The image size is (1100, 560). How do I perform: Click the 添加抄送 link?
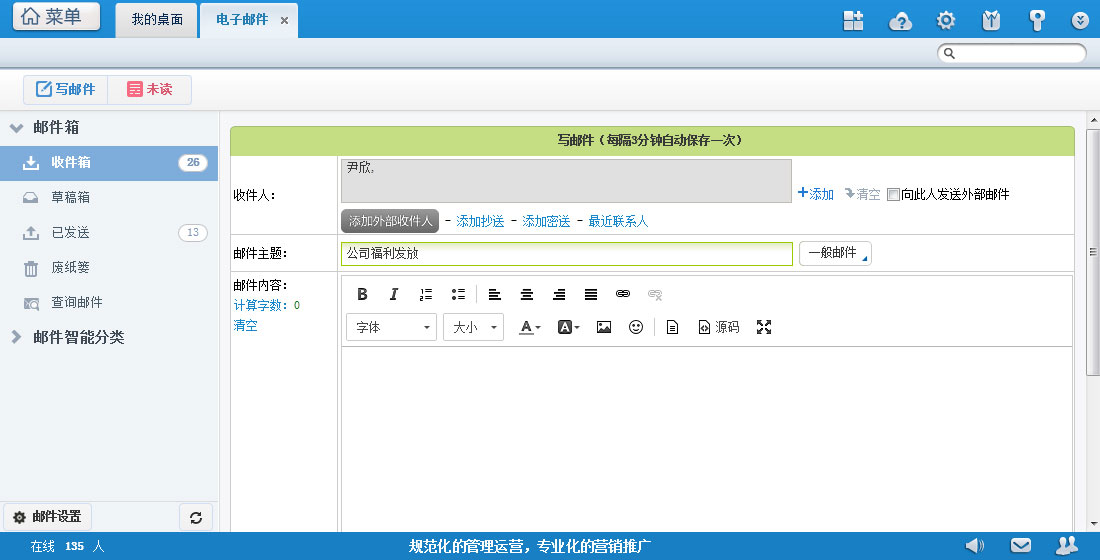coord(480,221)
